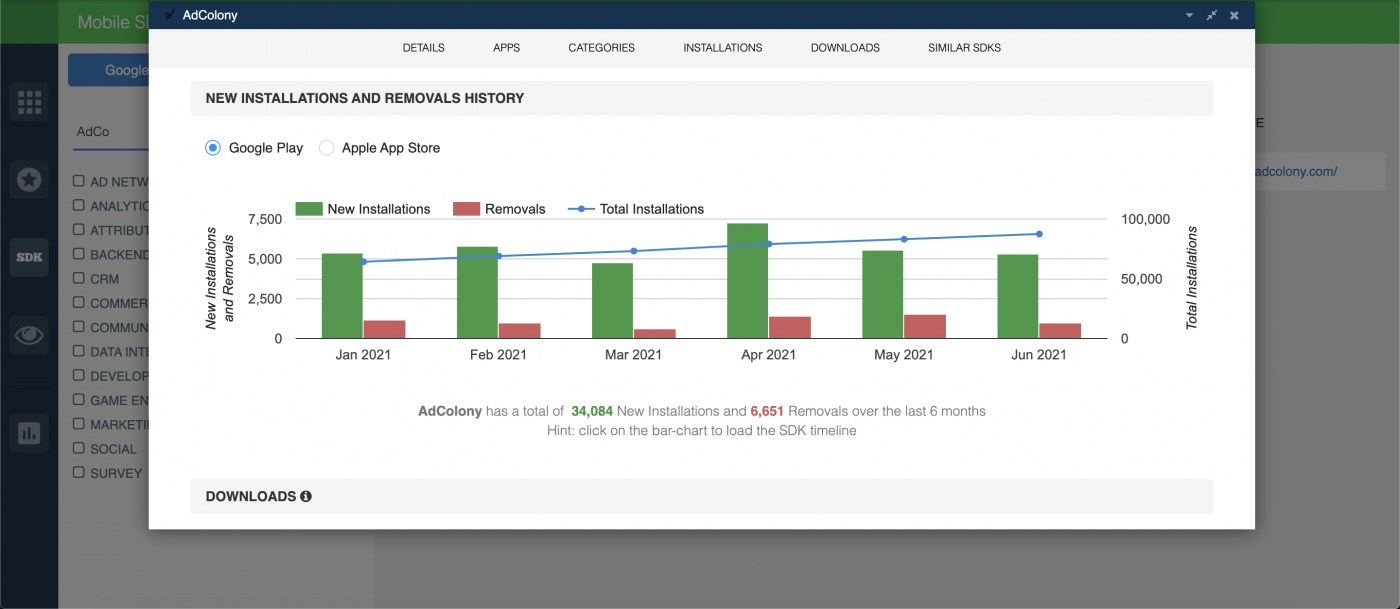Click the eye icon in the sidebar
This screenshot has width=1400, height=609.
[29, 335]
